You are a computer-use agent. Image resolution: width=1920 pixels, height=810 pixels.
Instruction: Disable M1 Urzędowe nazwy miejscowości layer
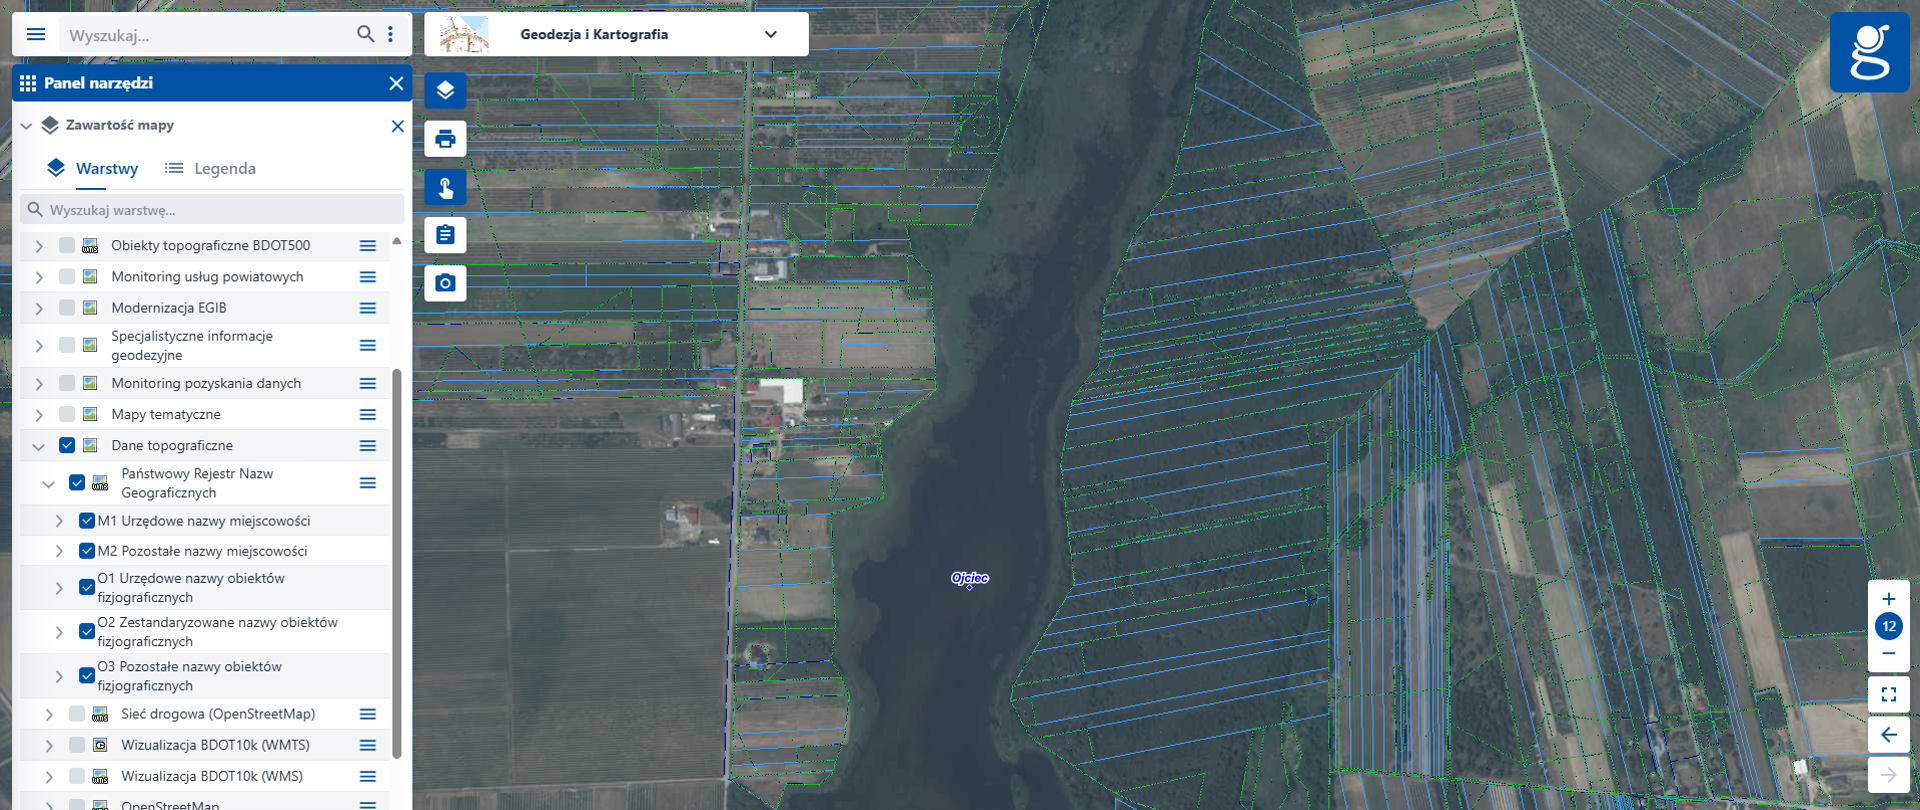[87, 521]
